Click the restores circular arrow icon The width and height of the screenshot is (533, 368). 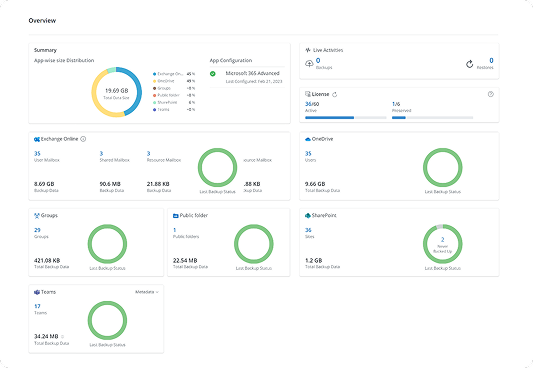click(469, 64)
